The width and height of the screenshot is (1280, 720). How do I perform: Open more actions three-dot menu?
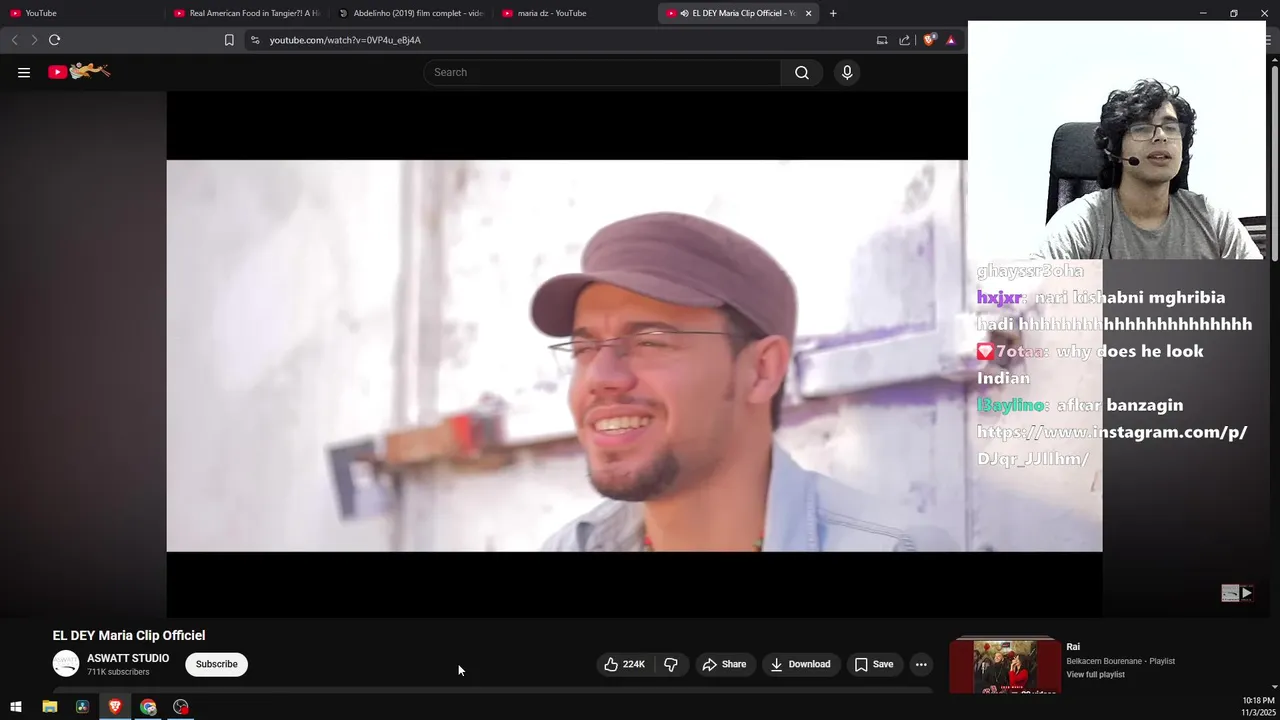click(921, 664)
